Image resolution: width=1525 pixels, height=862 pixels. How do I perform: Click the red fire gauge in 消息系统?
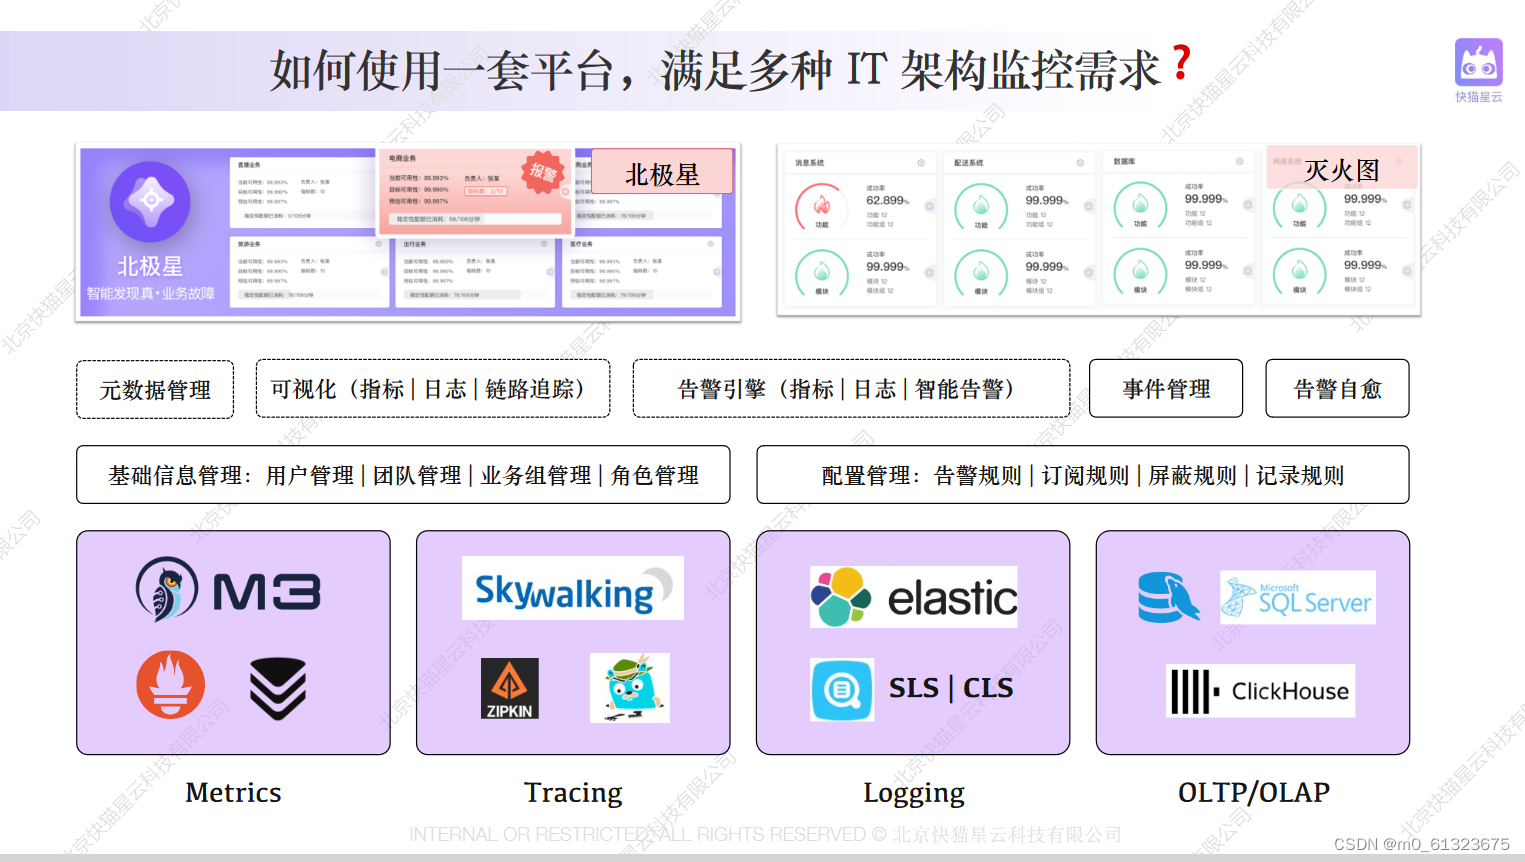click(x=821, y=207)
